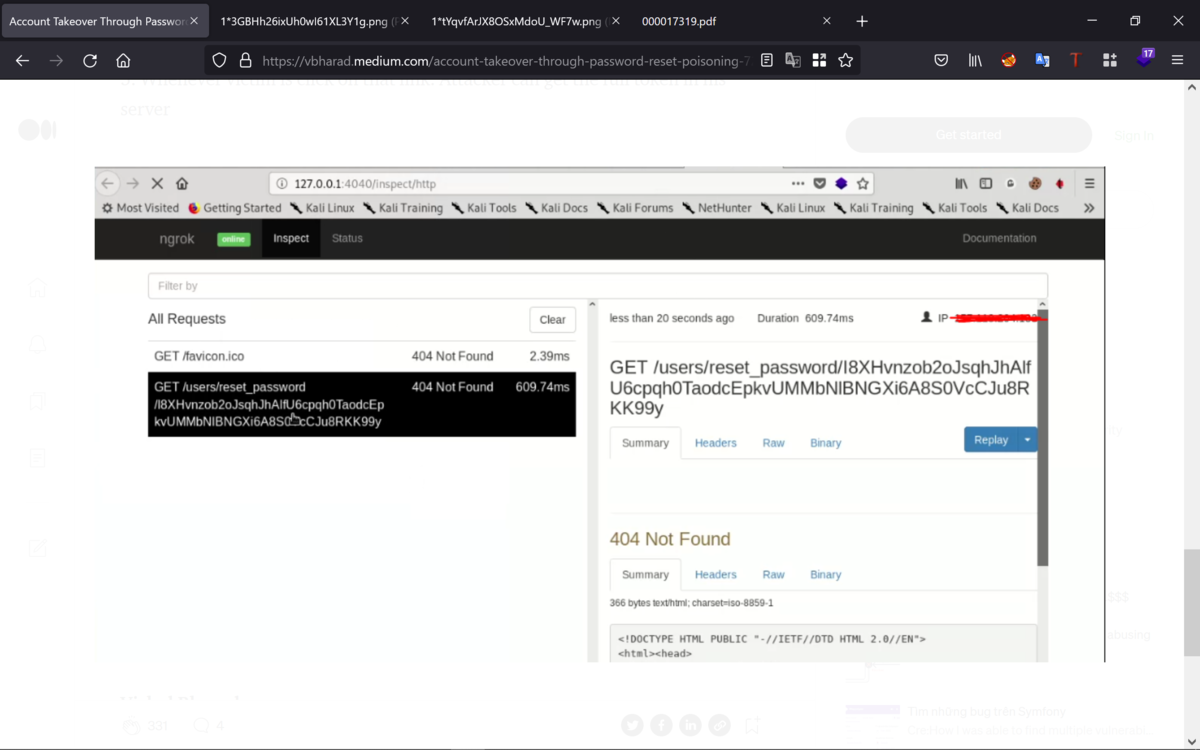Image resolution: width=1200 pixels, height=750 pixels.
Task: Share article via Twitter icon
Action: click(x=632, y=725)
